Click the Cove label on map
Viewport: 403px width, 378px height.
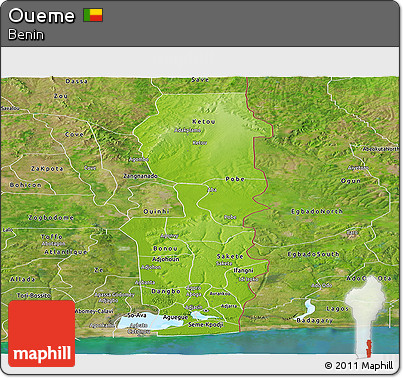tap(74, 134)
